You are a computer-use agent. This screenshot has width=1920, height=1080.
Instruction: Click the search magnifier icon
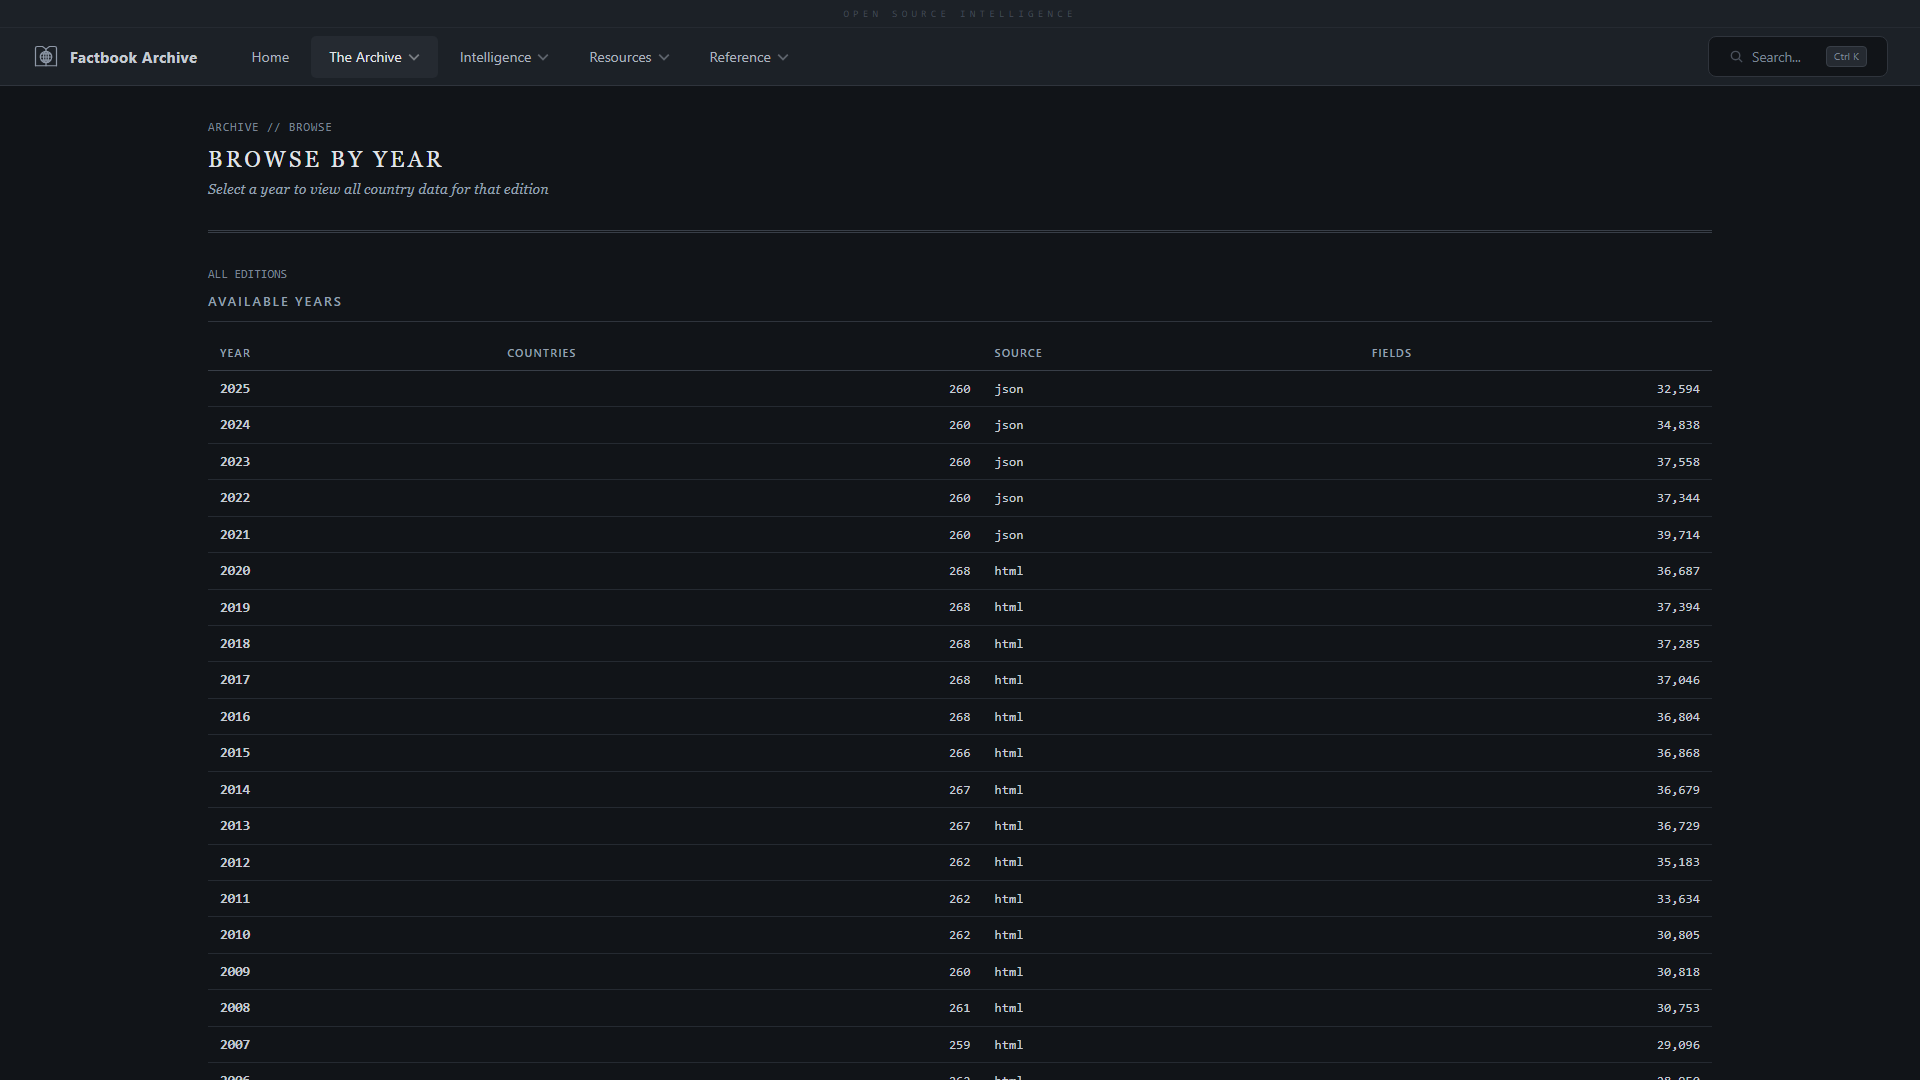(x=1736, y=57)
